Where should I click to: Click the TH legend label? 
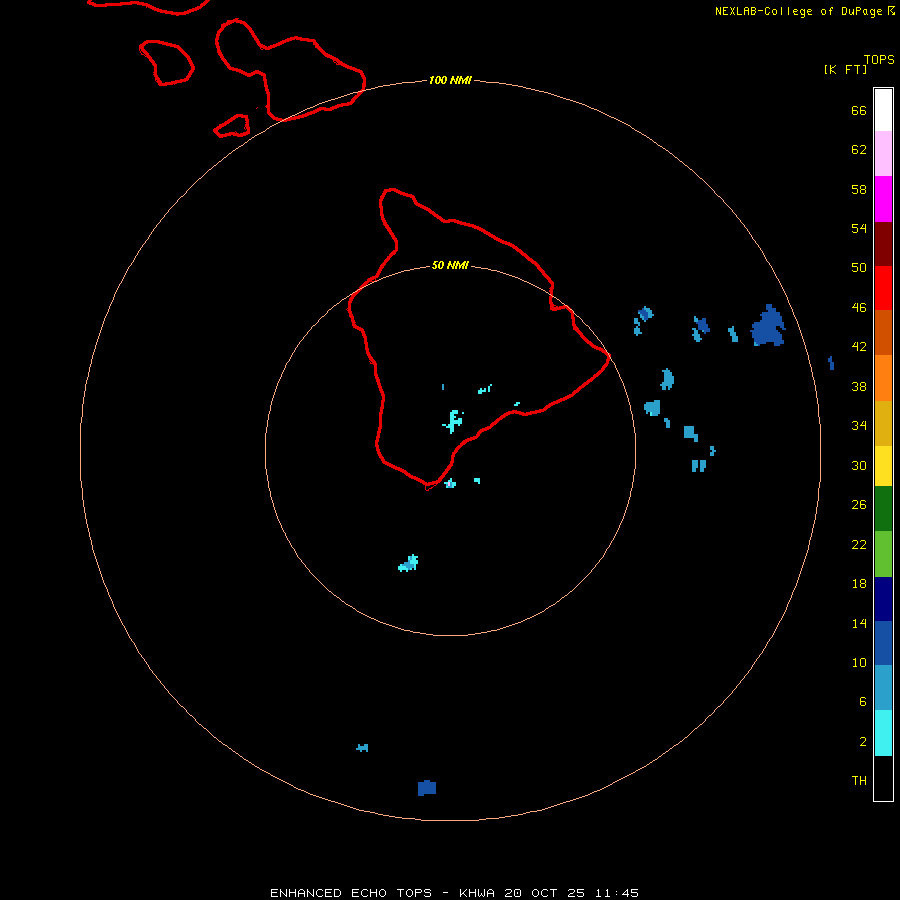pos(859,781)
